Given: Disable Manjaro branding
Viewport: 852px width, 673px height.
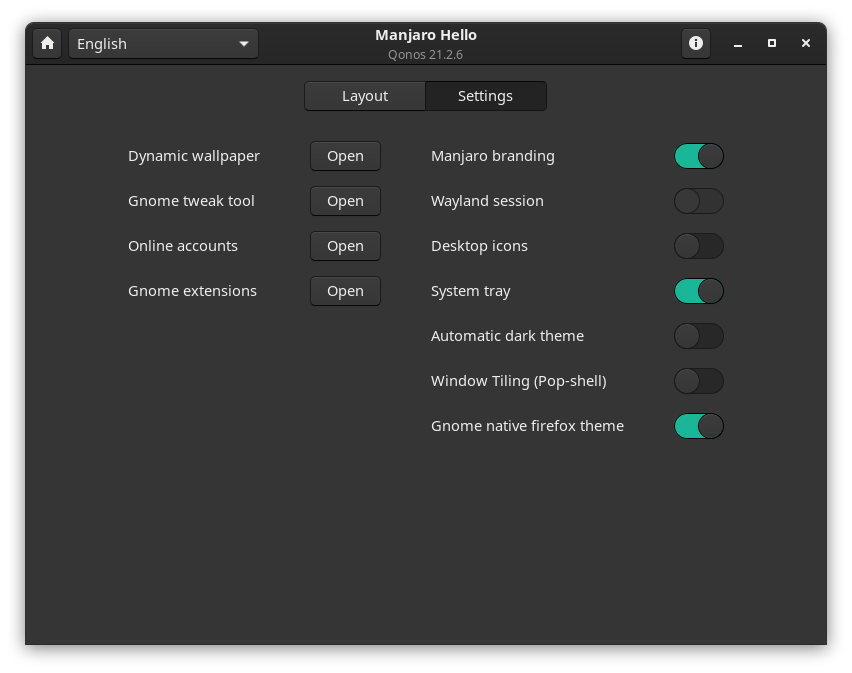Looking at the screenshot, I should pos(699,156).
